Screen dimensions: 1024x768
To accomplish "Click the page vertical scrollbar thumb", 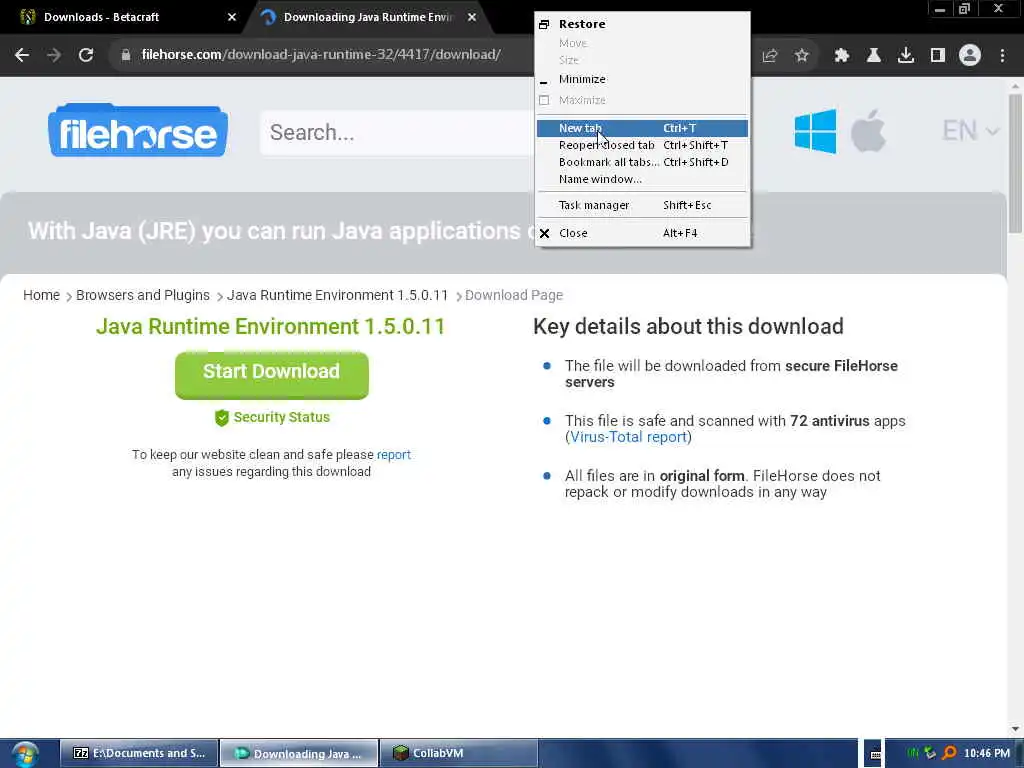I will [1015, 163].
